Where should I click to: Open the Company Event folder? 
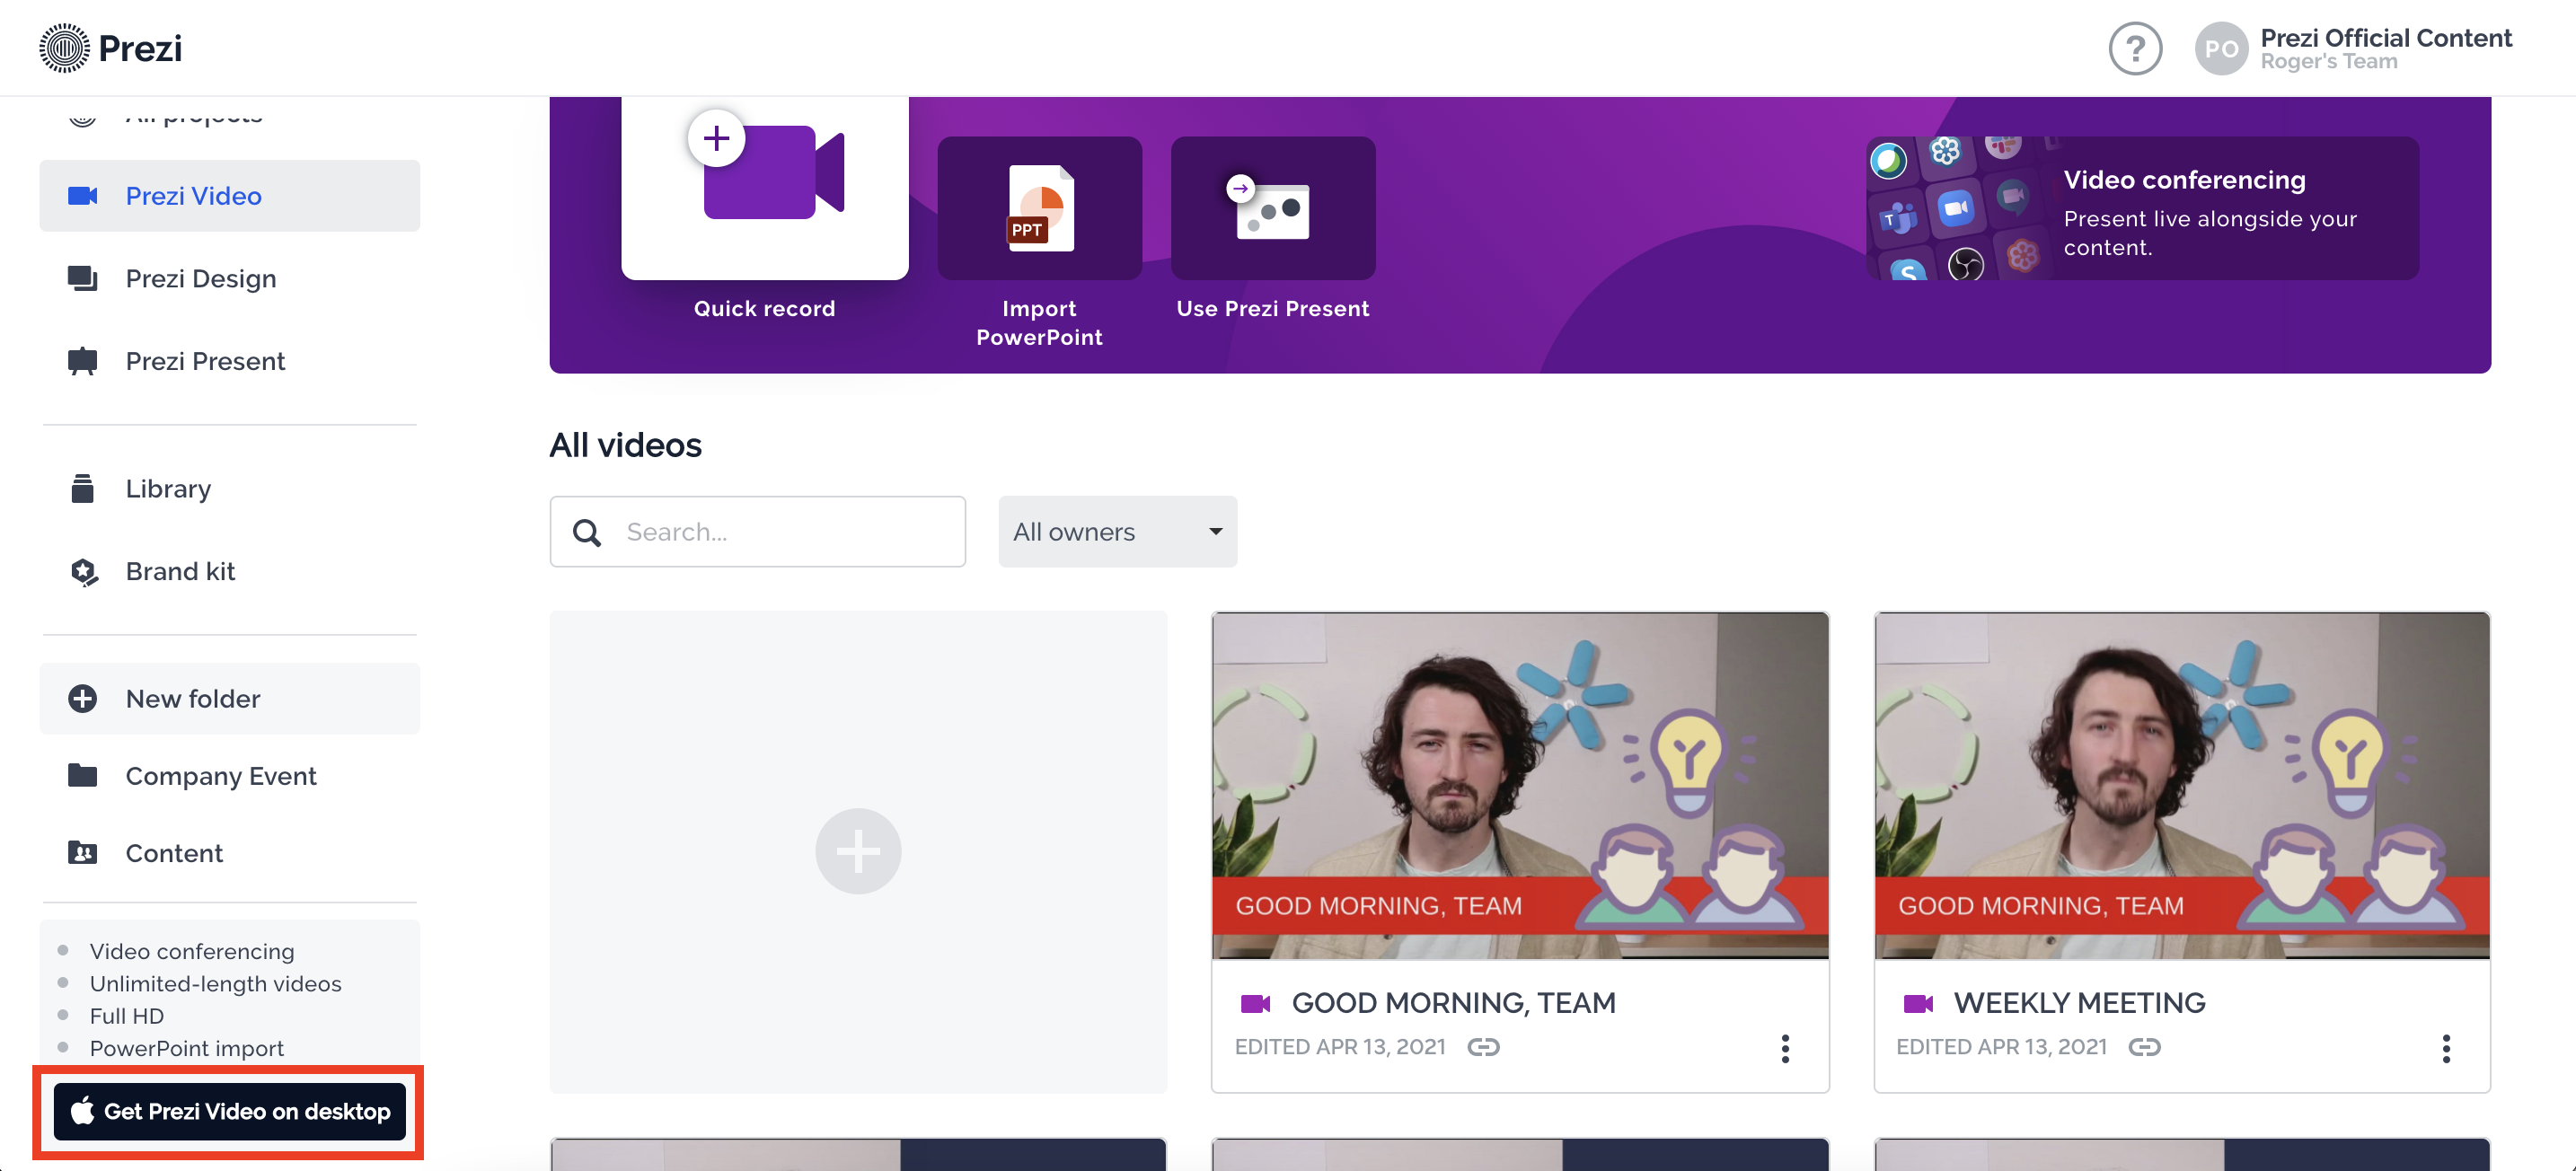[220, 776]
